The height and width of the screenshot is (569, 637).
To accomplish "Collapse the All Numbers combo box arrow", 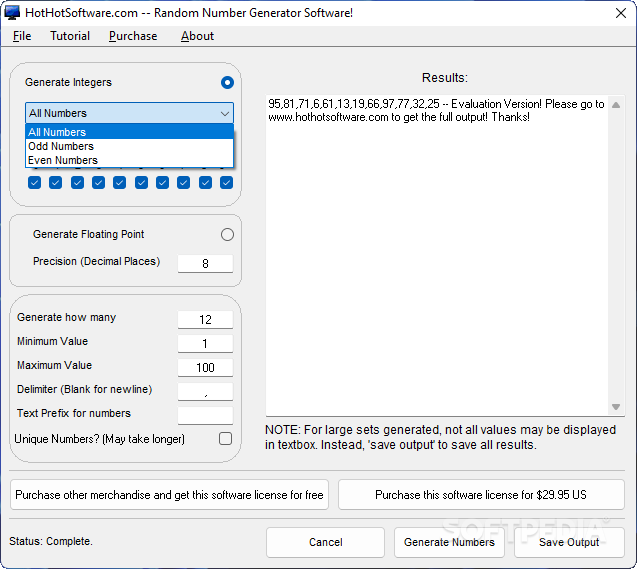I will point(225,113).
